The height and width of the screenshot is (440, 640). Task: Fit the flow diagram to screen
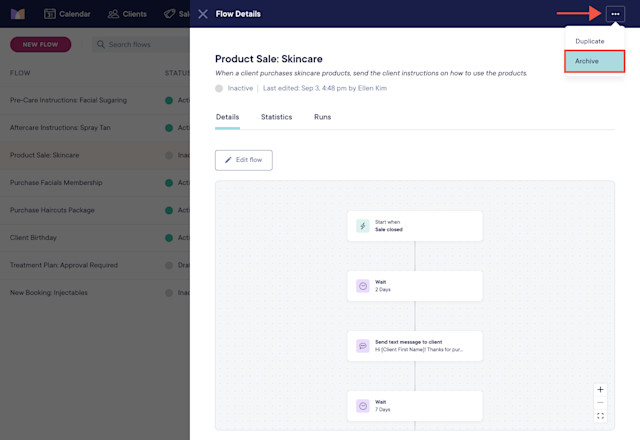pos(600,416)
